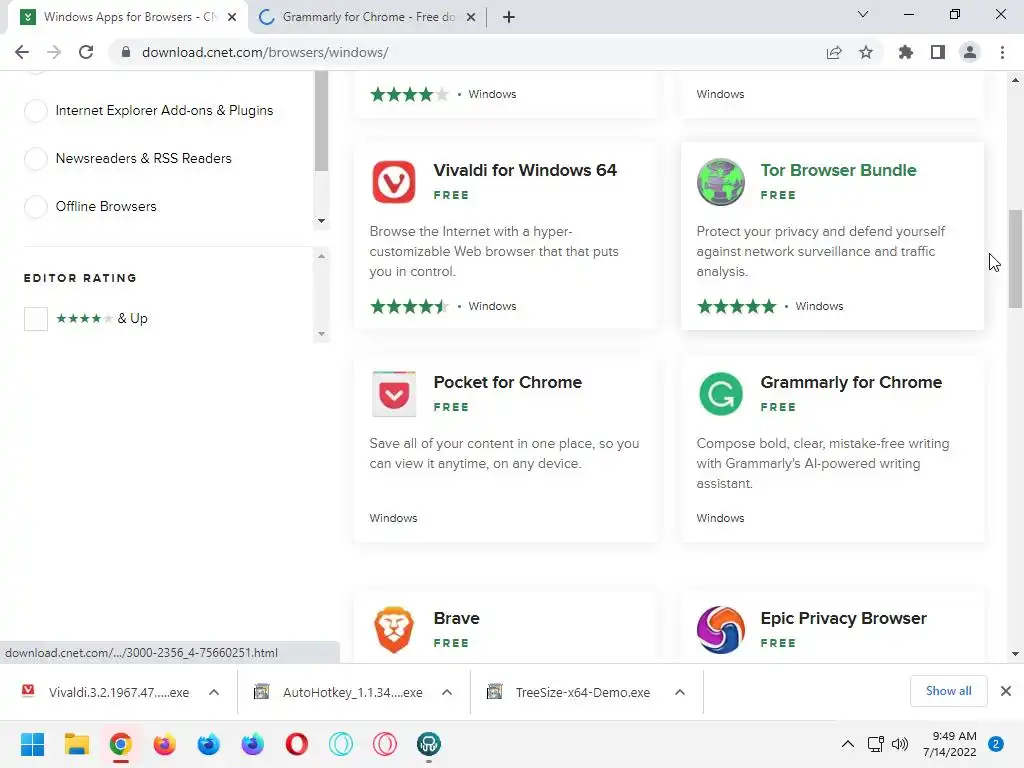Click category list scroll down arrow

(321, 221)
